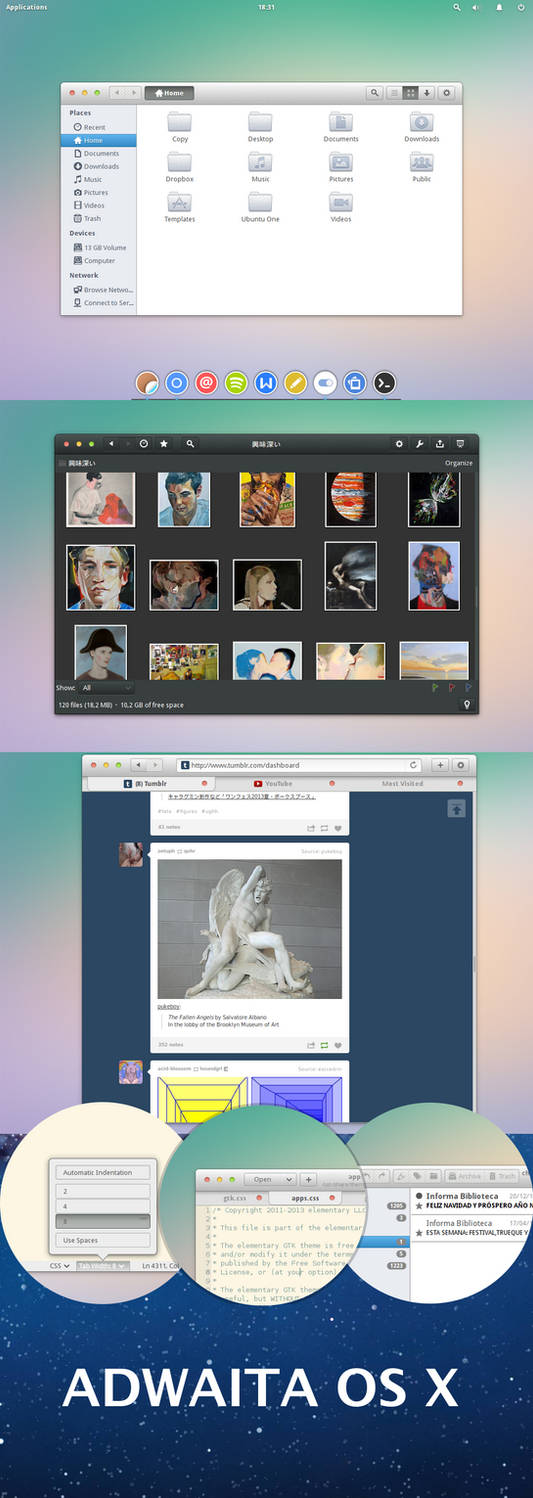Open the blue W app in dock

(x=265, y=382)
